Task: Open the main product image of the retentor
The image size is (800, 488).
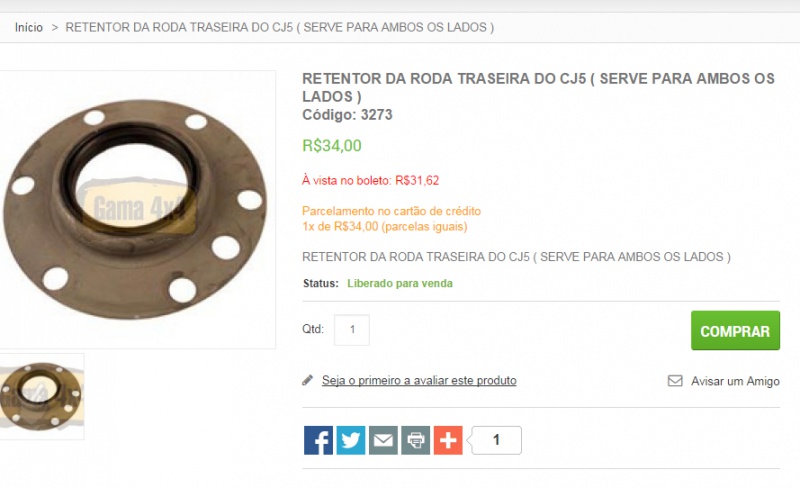Action: point(136,210)
